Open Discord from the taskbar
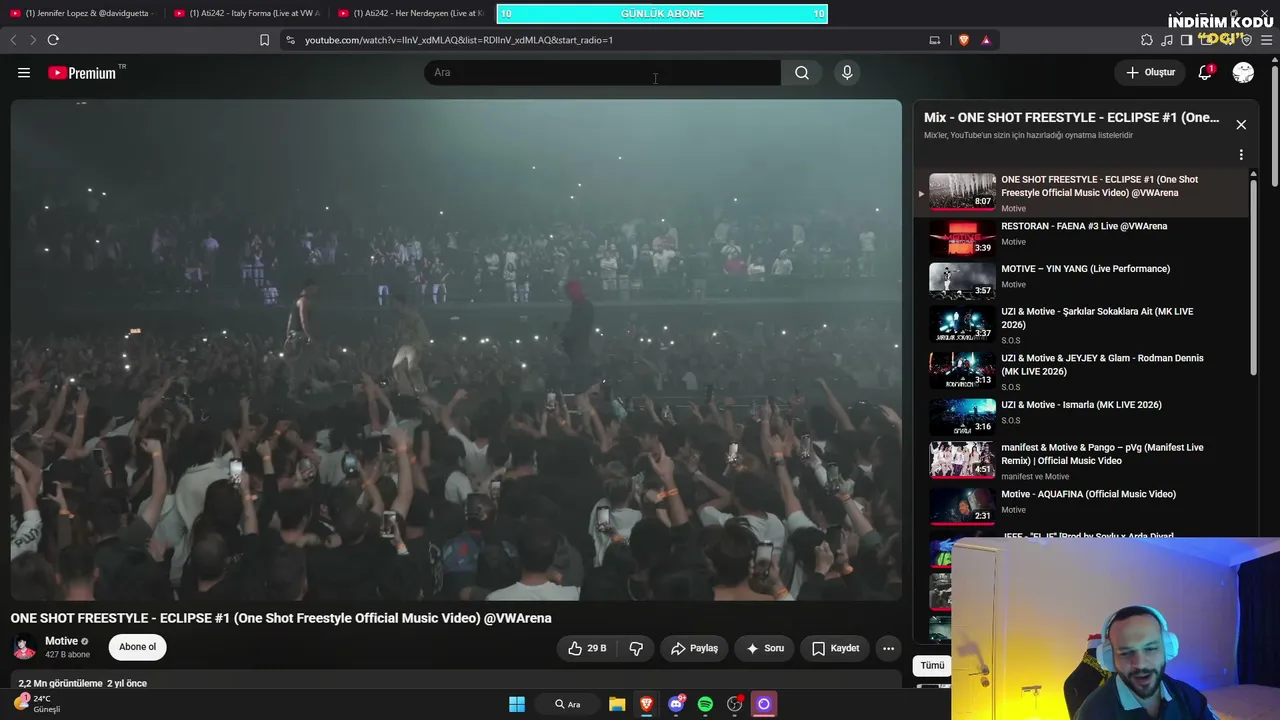This screenshot has height=720, width=1280. pos(677,704)
